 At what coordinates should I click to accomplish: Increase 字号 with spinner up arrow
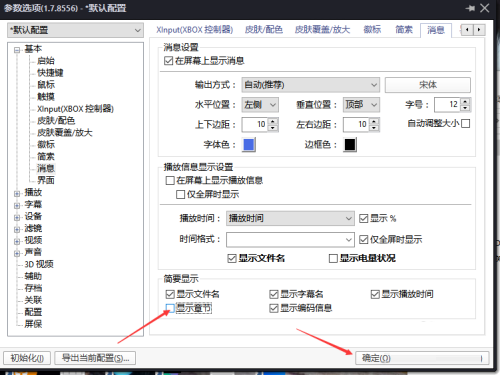466,101
